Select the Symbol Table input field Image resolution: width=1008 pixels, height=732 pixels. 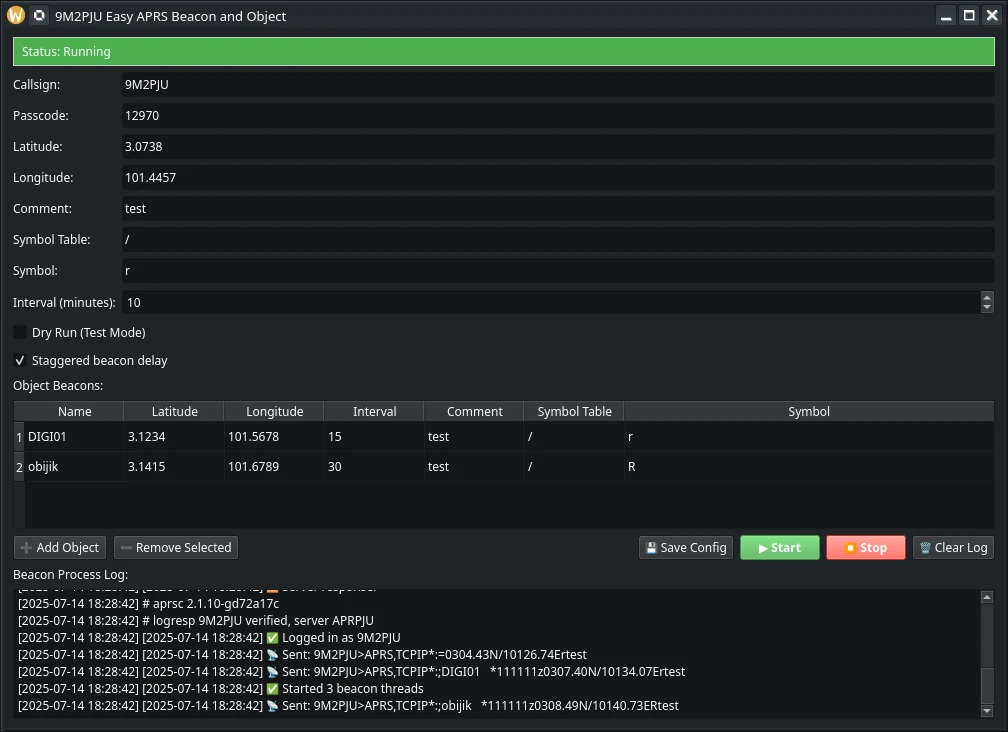[x=558, y=239]
